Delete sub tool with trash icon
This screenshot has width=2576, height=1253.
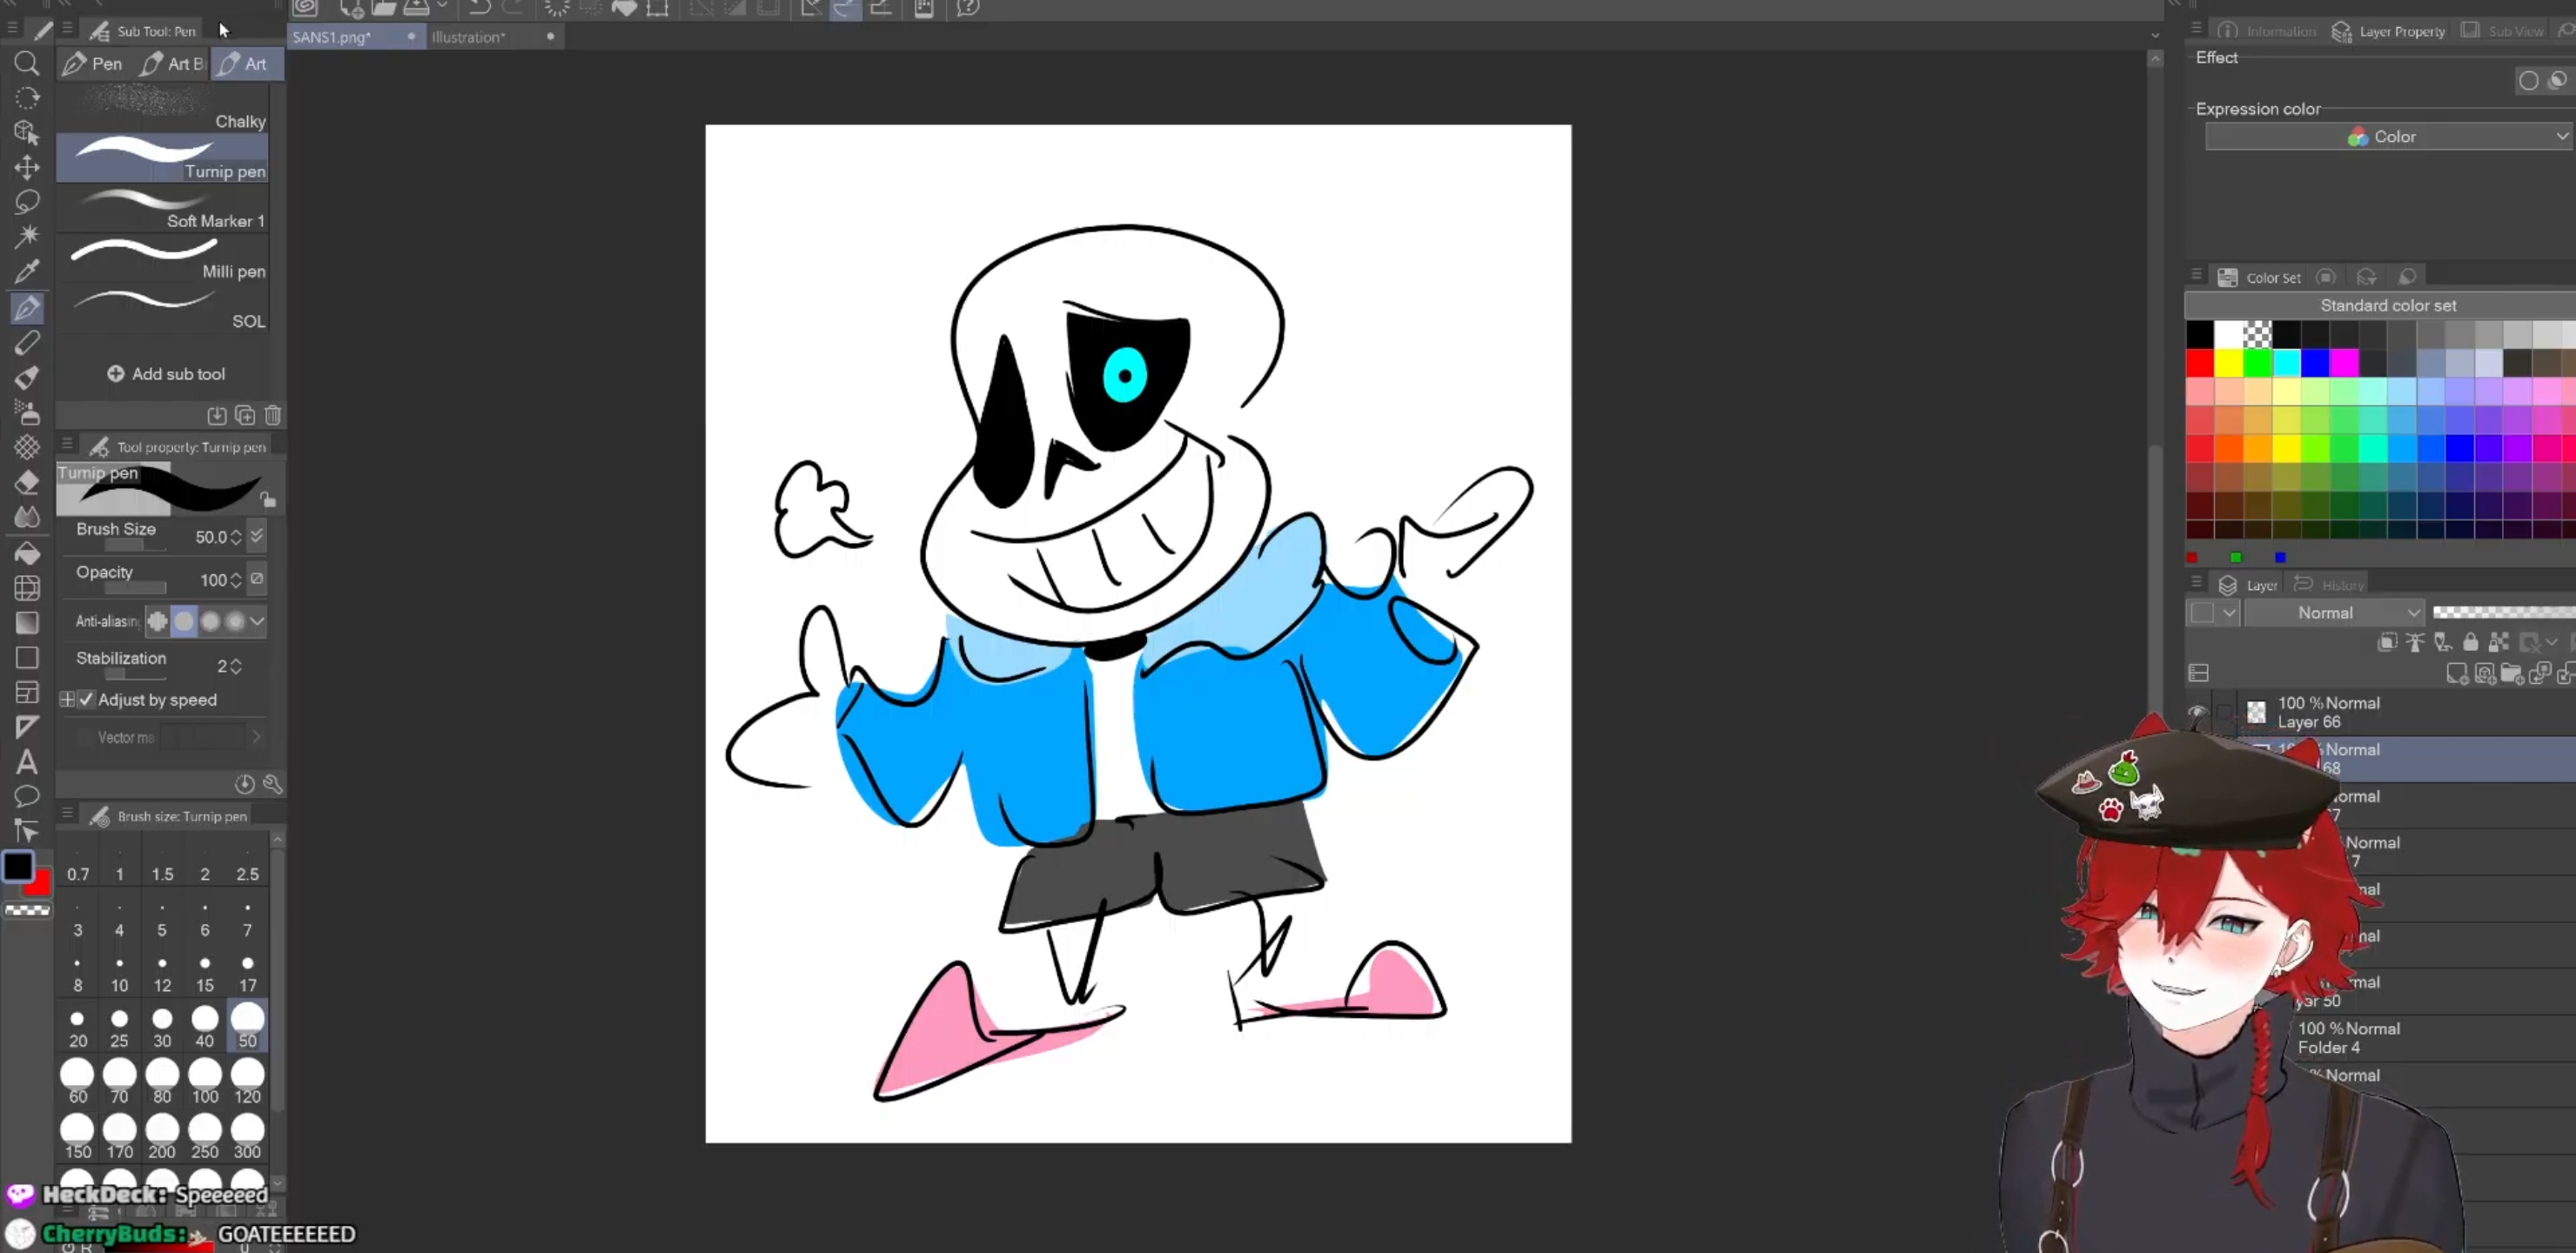273,415
